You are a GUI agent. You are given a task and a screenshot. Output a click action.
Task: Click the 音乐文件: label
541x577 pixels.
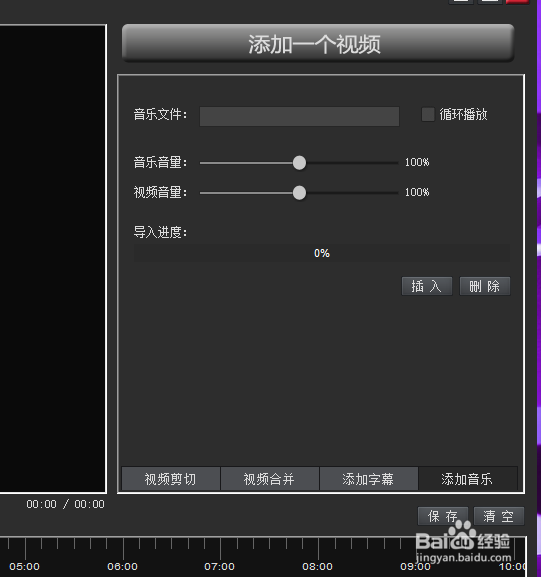click(160, 114)
